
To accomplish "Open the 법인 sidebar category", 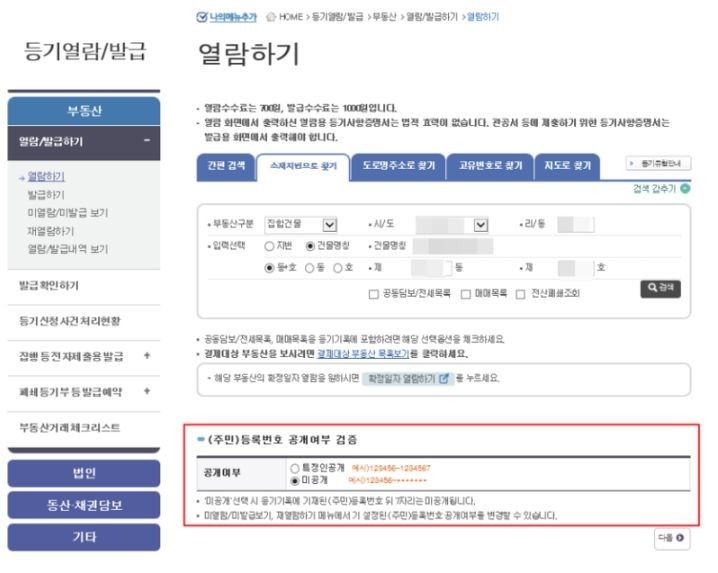I will coord(84,473).
